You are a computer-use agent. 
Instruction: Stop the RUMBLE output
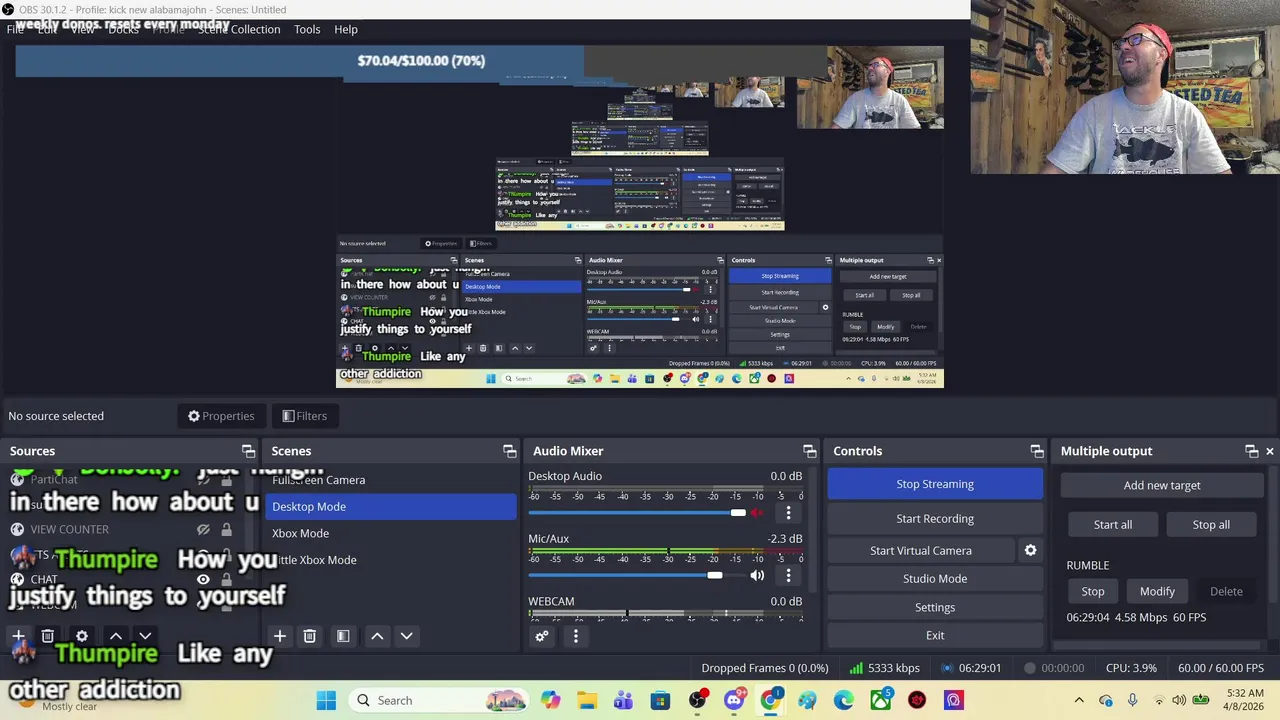pyautogui.click(x=1093, y=591)
